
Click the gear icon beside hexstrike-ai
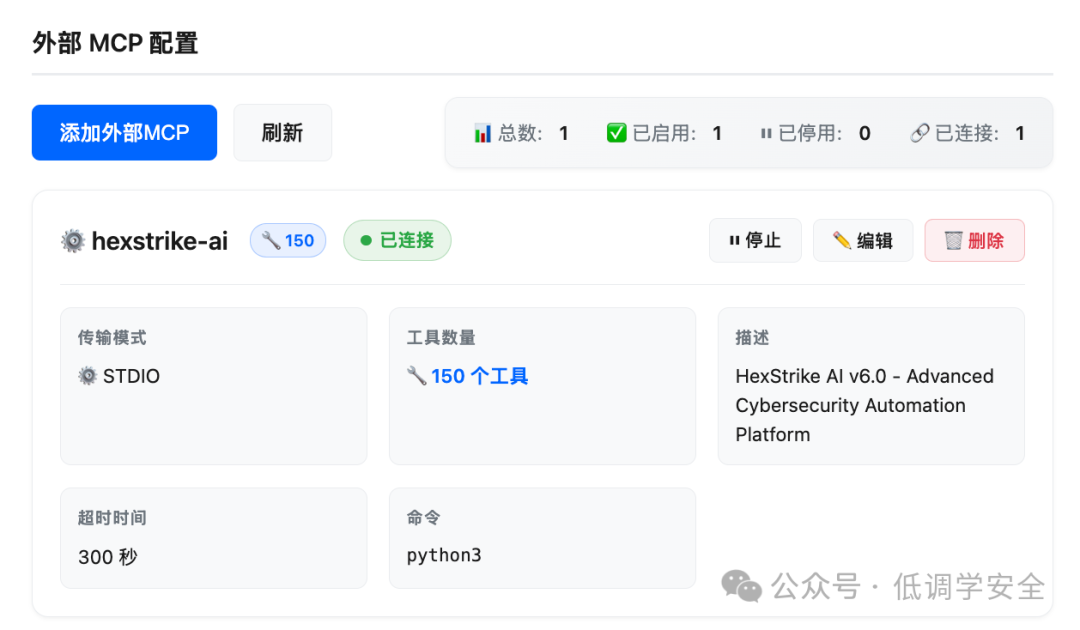pyautogui.click(x=73, y=241)
